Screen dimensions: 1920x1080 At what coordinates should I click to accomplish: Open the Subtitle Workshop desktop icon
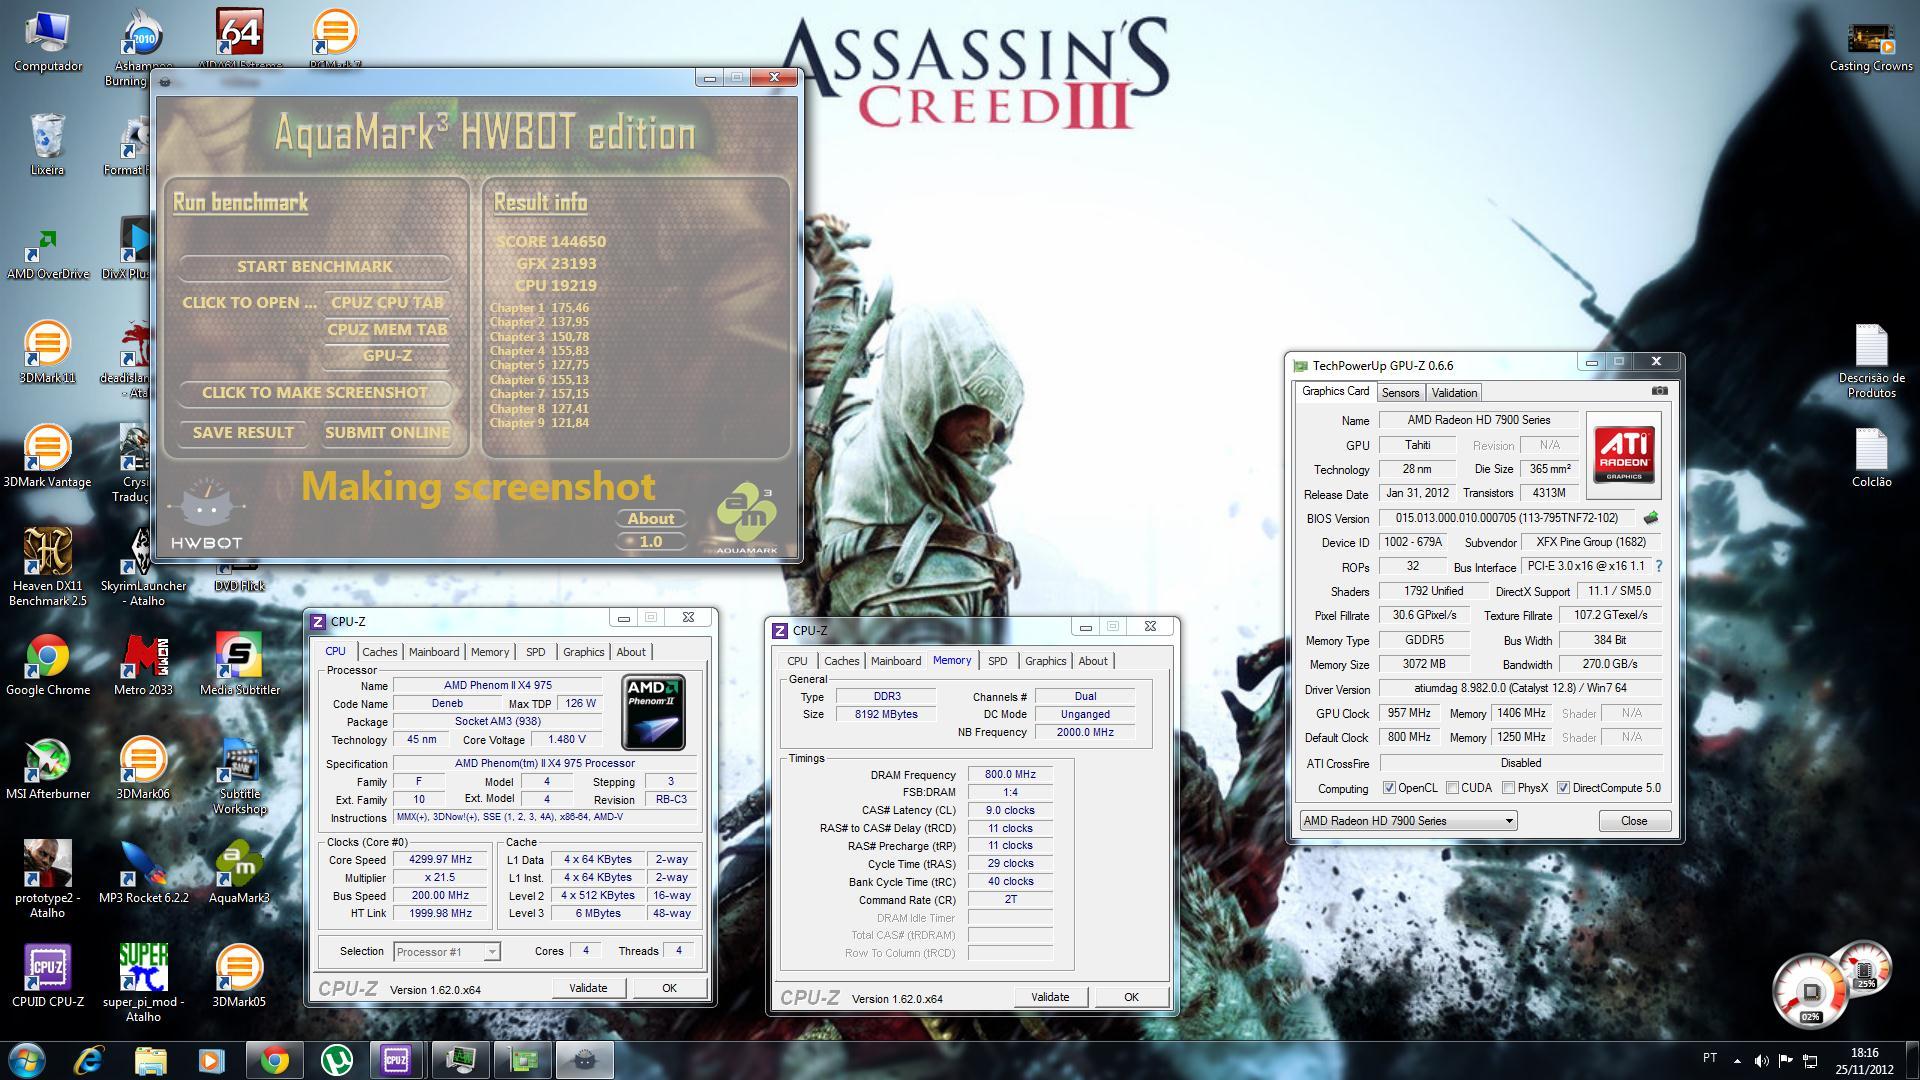239,776
